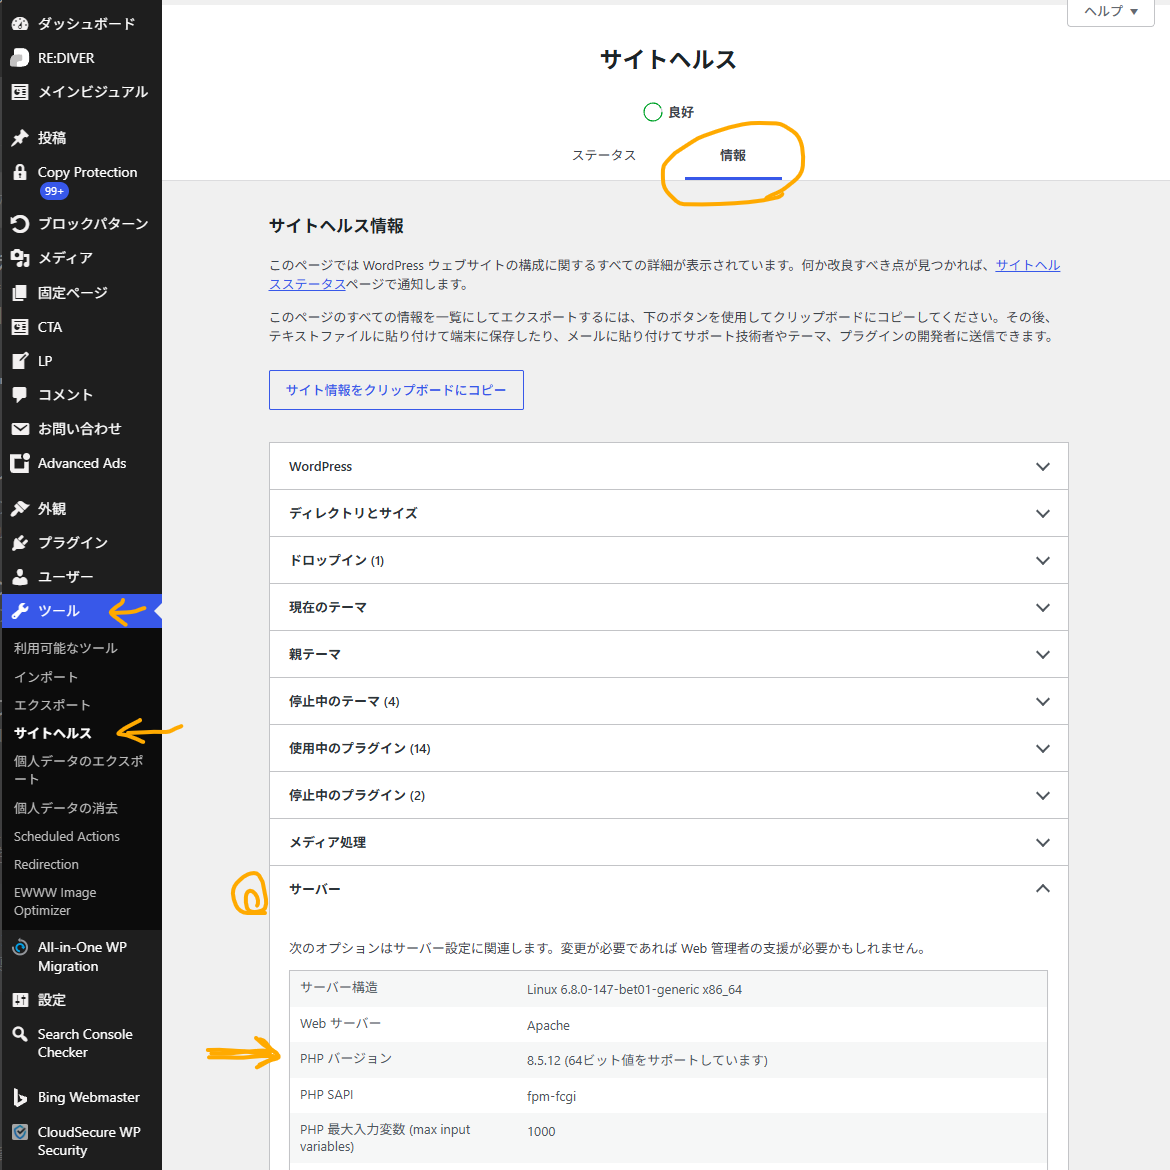Click the 固定ページ pages icon
Screen dimensions: 1170x1170
point(20,292)
